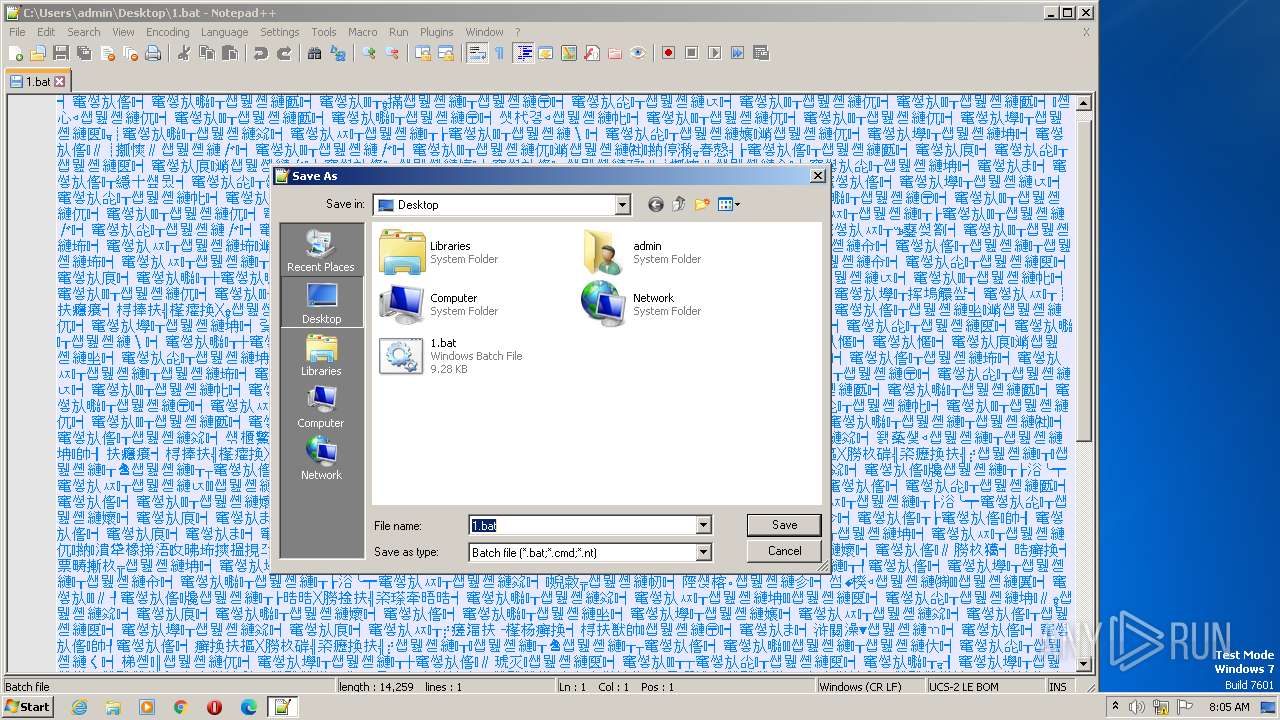Viewport: 1280px width, 720px height.
Task: Toggle the indent guide toolbar button
Action: coord(523,53)
